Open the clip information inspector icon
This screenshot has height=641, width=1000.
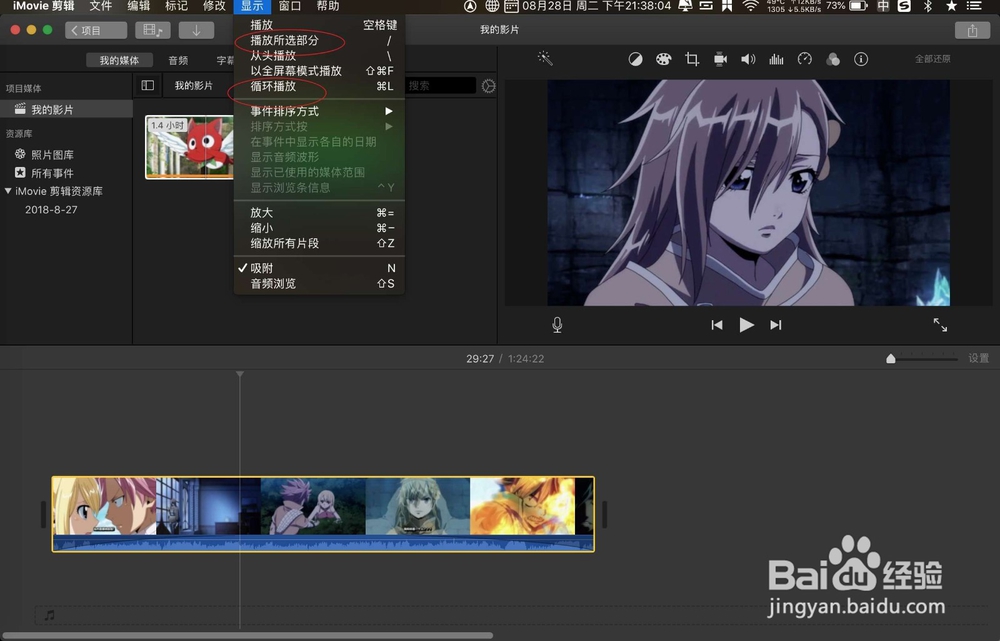click(x=861, y=59)
